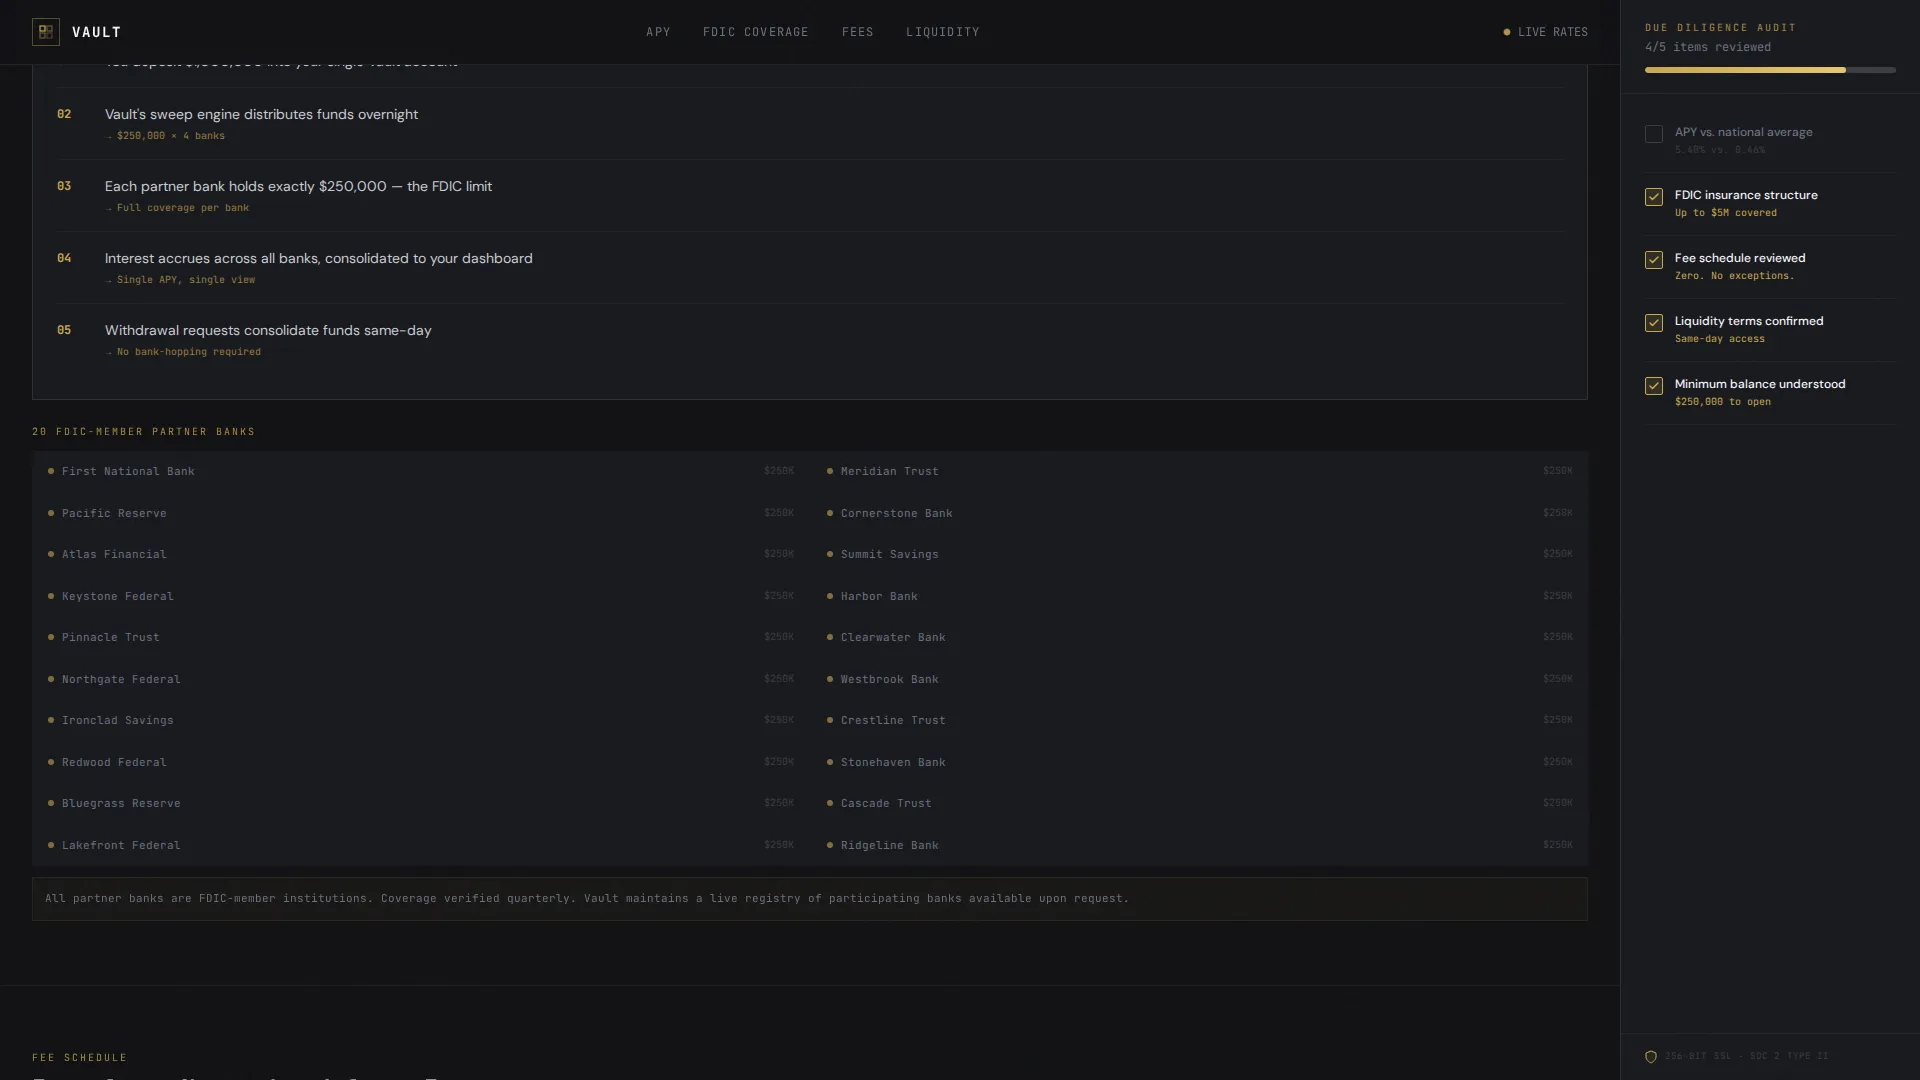The width and height of the screenshot is (1920, 1080).
Task: Click step 03 partner bank FDIC limit text
Action: pos(298,186)
